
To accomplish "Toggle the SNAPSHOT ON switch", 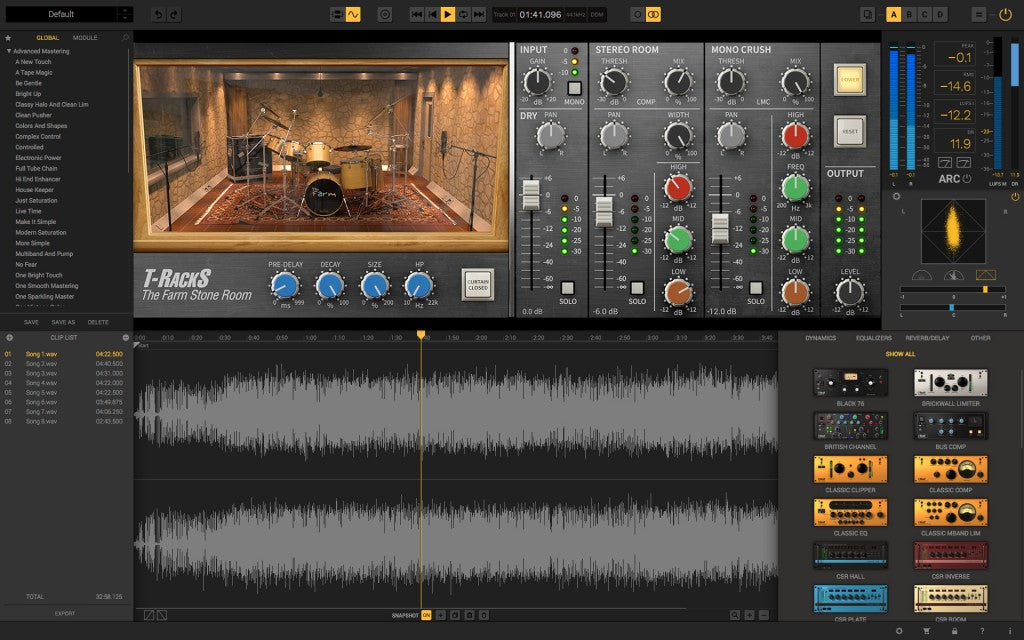I will (425, 615).
